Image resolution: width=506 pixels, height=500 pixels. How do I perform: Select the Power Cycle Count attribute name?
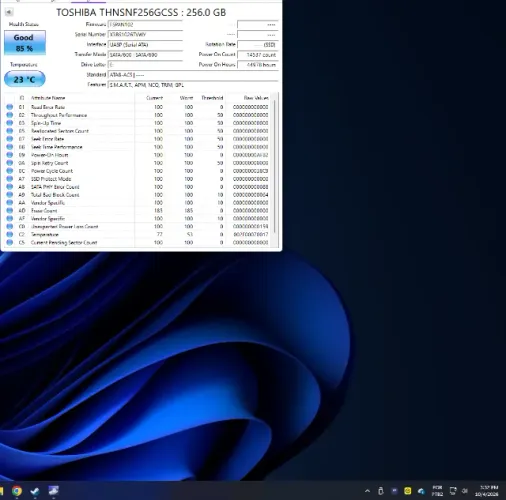coord(52,171)
